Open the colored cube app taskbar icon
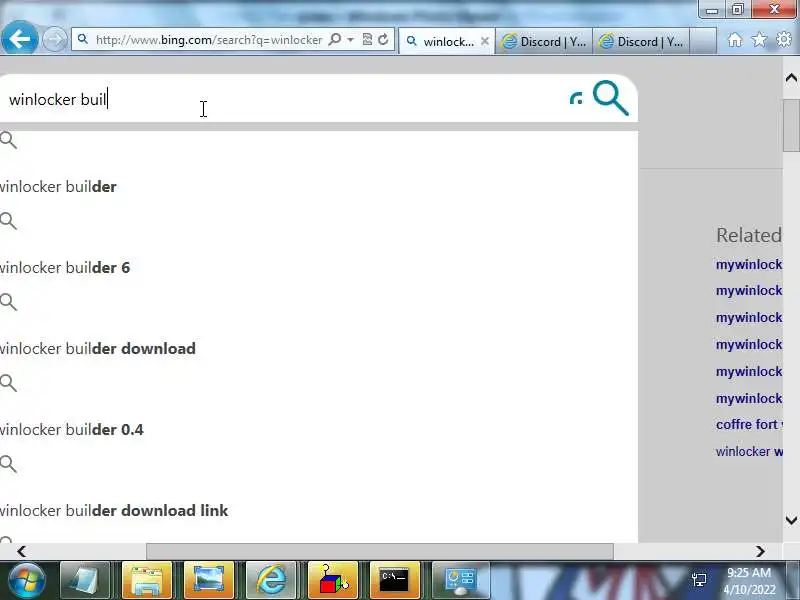The height and width of the screenshot is (600, 800). tap(333, 580)
